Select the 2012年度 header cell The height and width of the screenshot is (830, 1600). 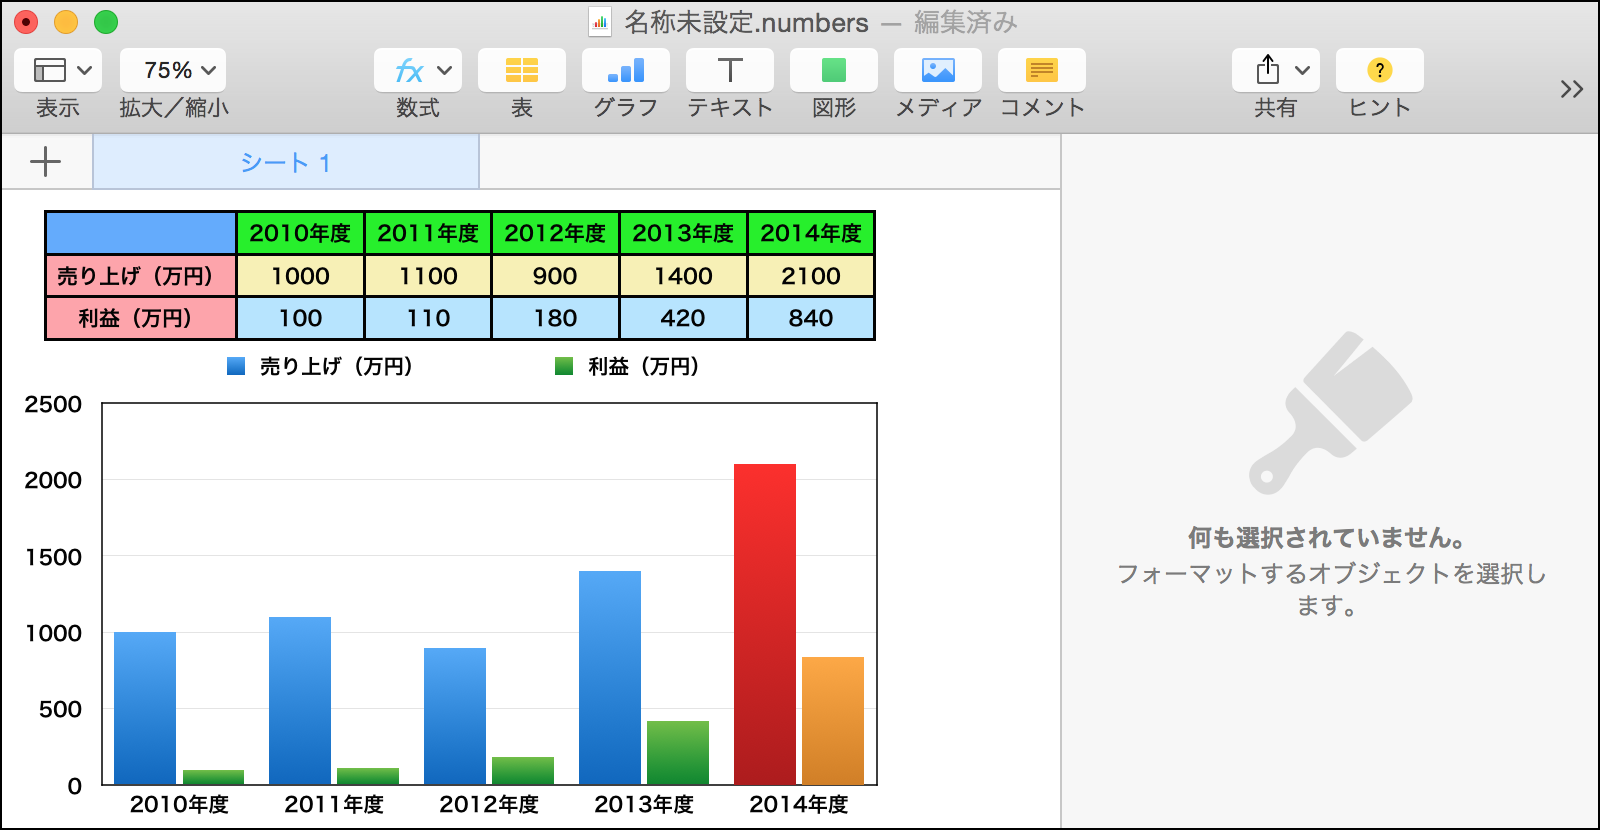[555, 233]
